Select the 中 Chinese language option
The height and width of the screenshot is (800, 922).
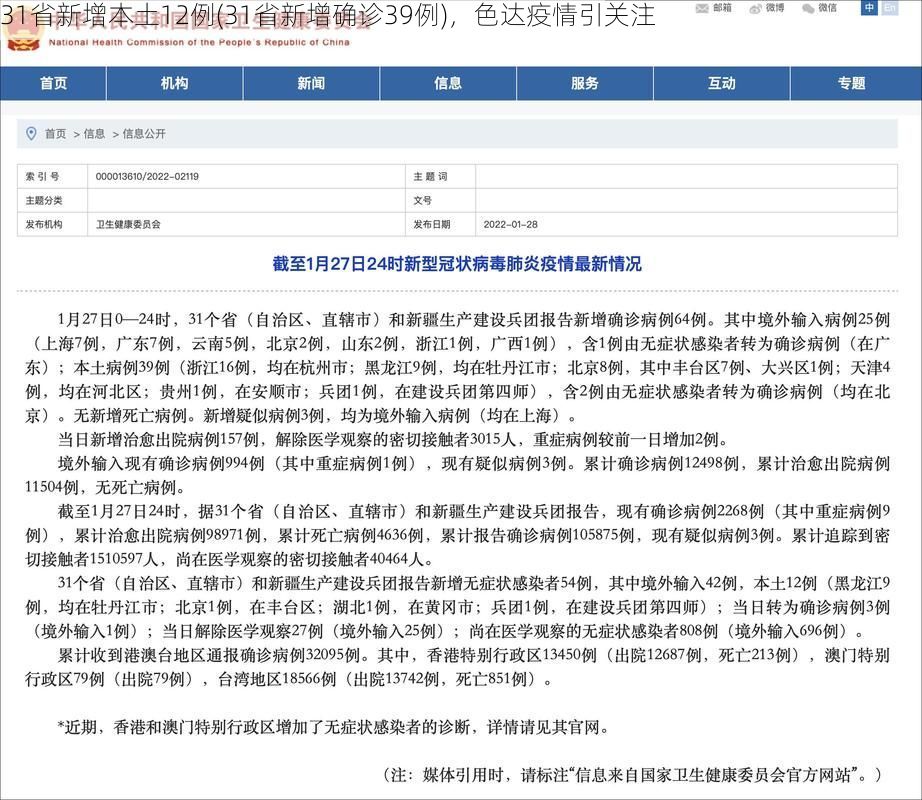(869, 8)
